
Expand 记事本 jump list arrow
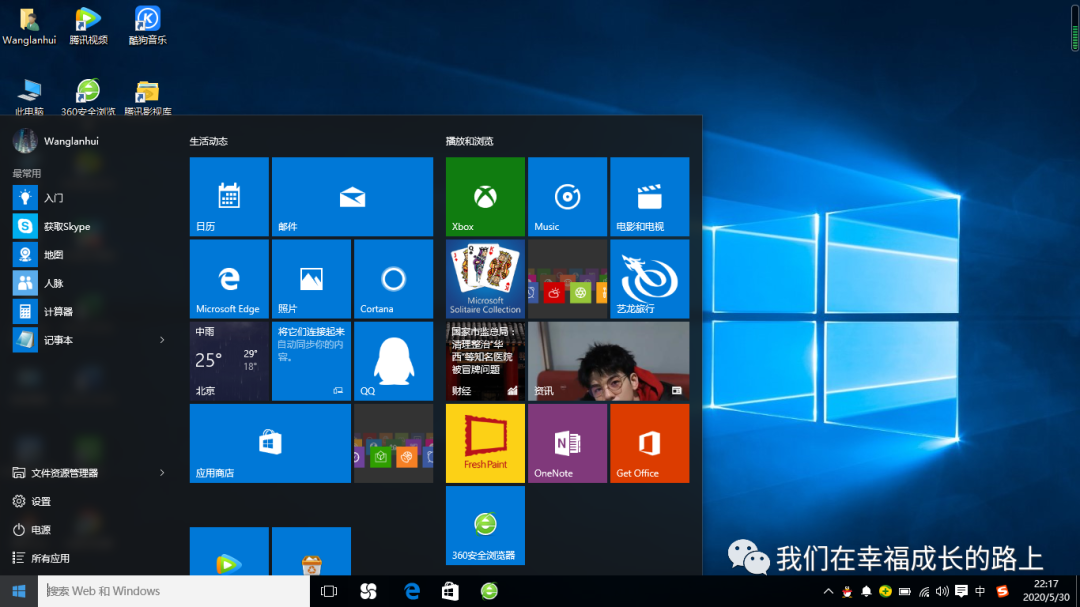(163, 340)
